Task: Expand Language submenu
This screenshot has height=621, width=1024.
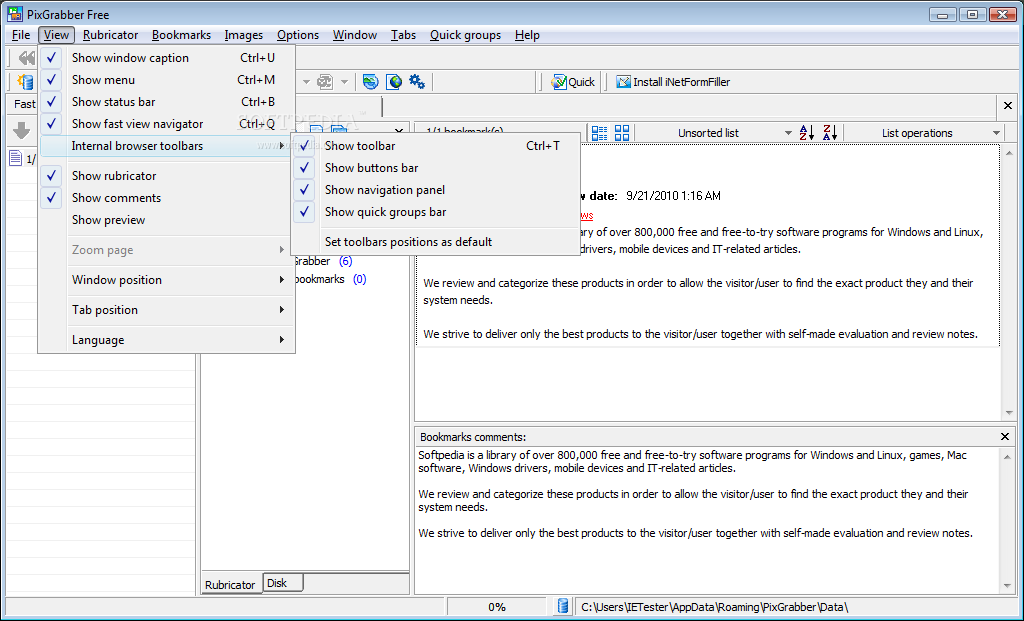Action: [167, 340]
